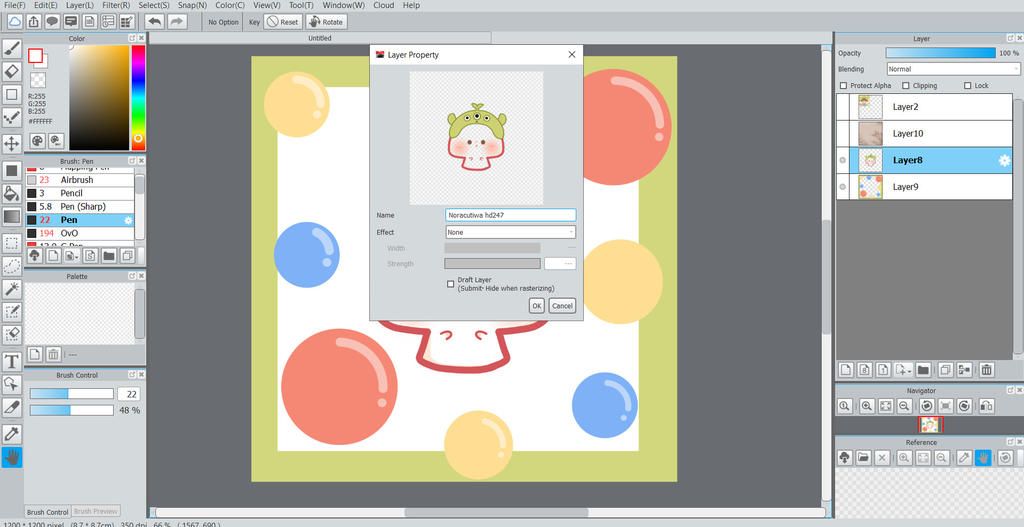Click the Redo arrow in toolbar
The height and width of the screenshot is (527, 1024).
point(176,22)
